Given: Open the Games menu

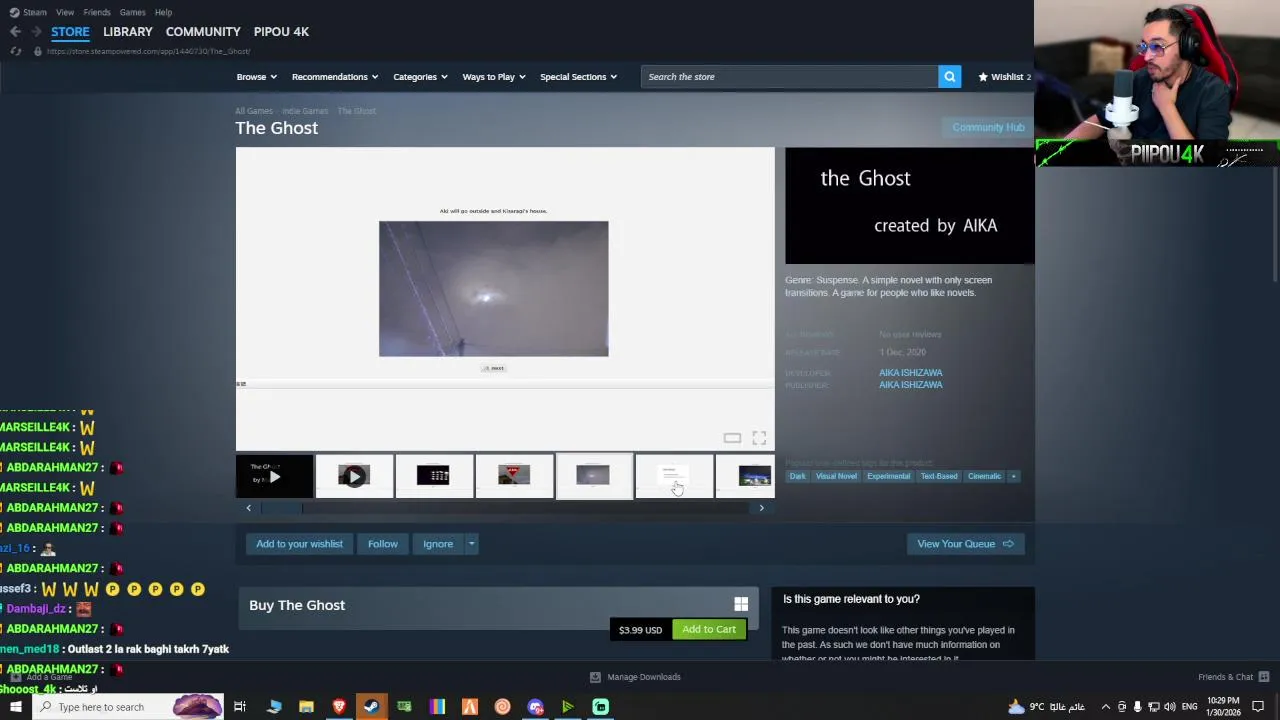Looking at the screenshot, I should pos(132,12).
